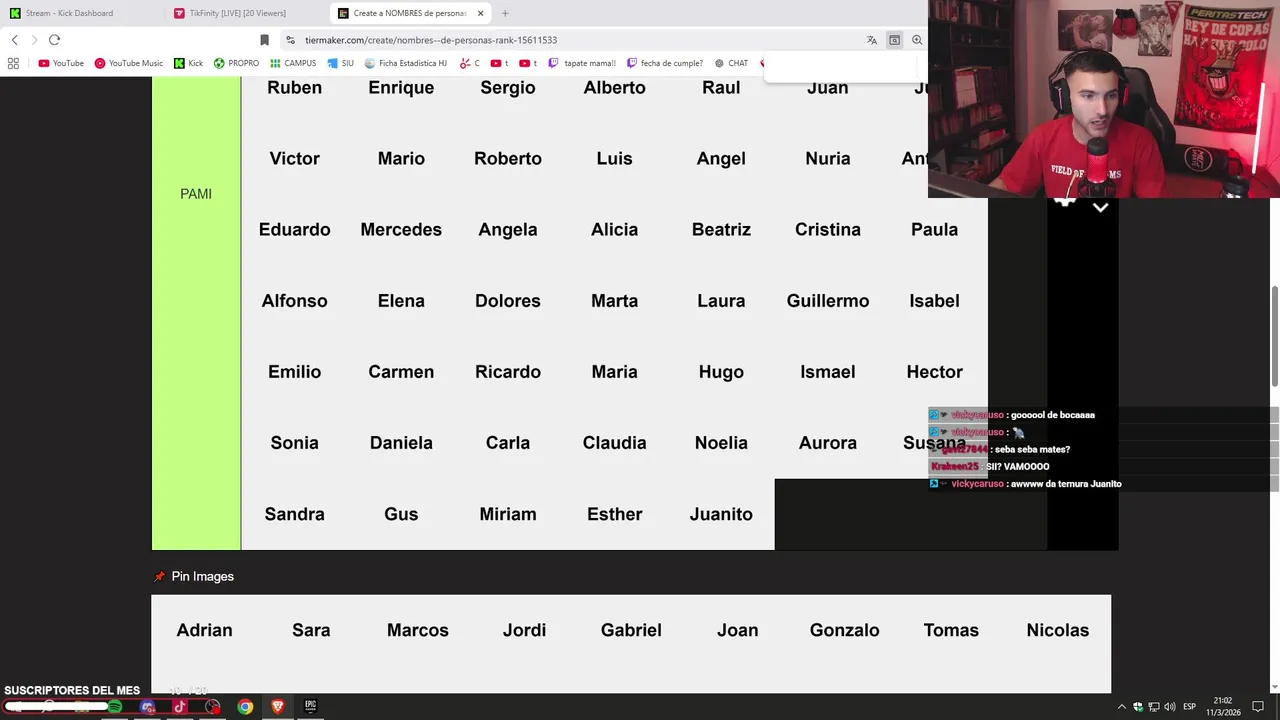Open the Kick bookmark
The width and height of the screenshot is (1280, 720).
point(188,63)
